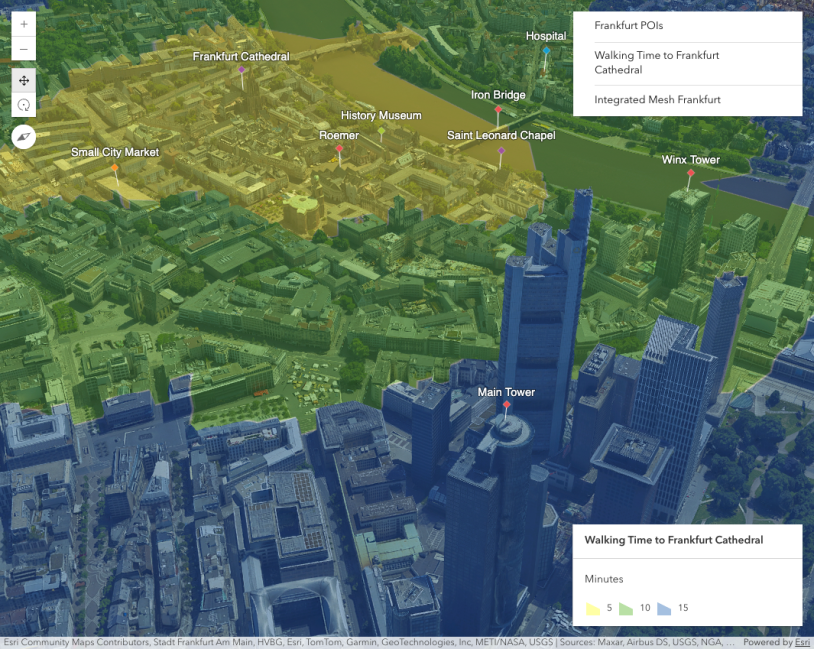Select the Main Tower pin marker
The width and height of the screenshot is (814, 649).
click(x=507, y=406)
